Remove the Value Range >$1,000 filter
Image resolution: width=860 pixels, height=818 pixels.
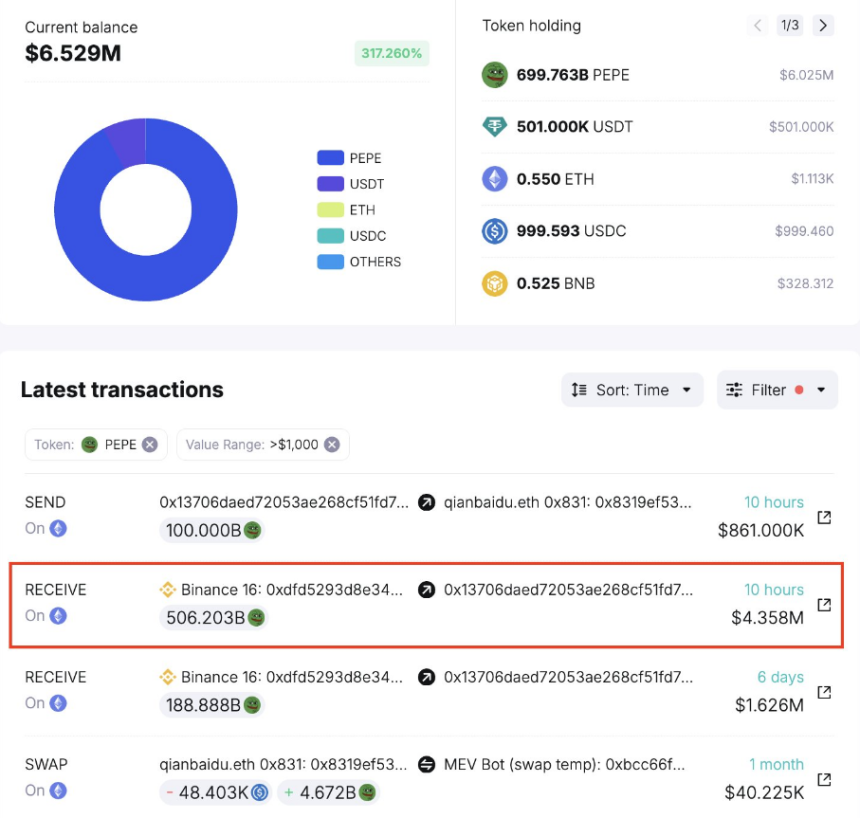tap(331, 445)
